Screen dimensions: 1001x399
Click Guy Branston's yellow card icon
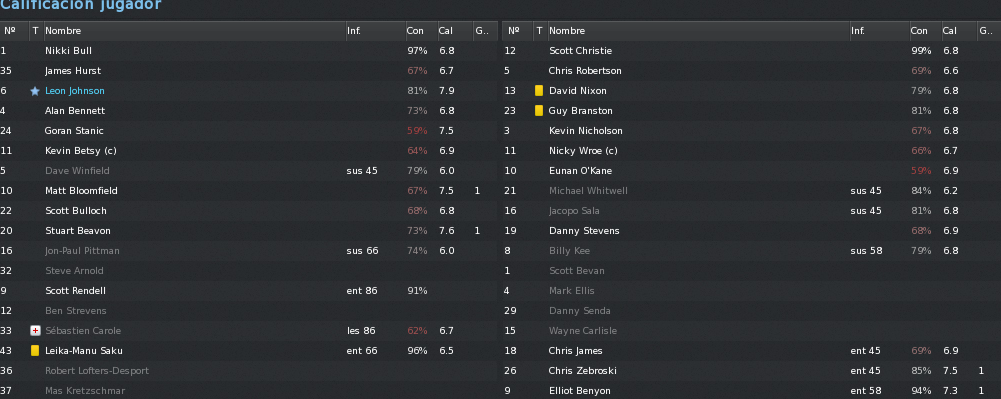[x=539, y=110]
